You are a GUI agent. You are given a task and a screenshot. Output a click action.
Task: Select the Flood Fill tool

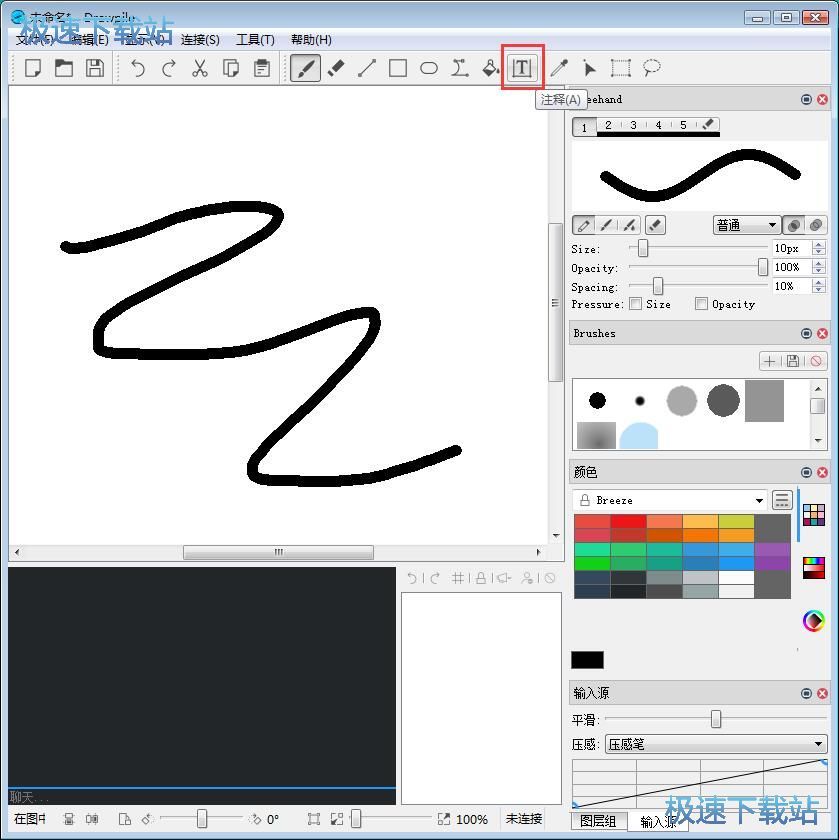point(490,68)
